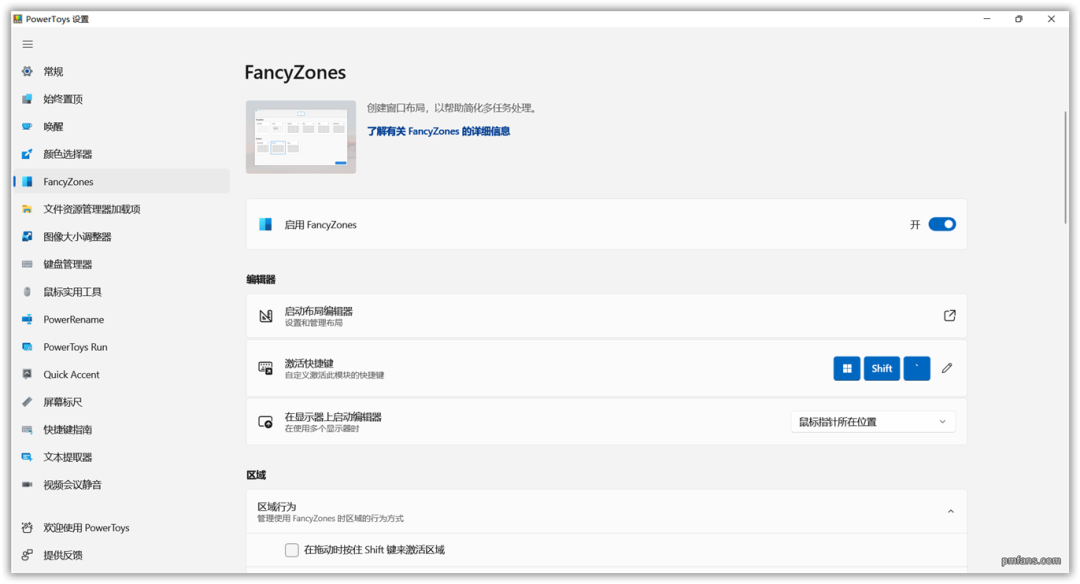This screenshot has width=1080, height=584.
Task: Turn off the 启用 FancyZones toggle
Action: (942, 224)
